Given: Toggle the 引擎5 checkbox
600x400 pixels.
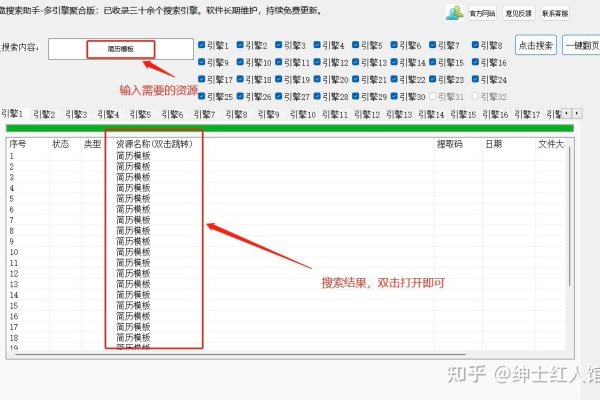Looking at the screenshot, I should point(355,45).
